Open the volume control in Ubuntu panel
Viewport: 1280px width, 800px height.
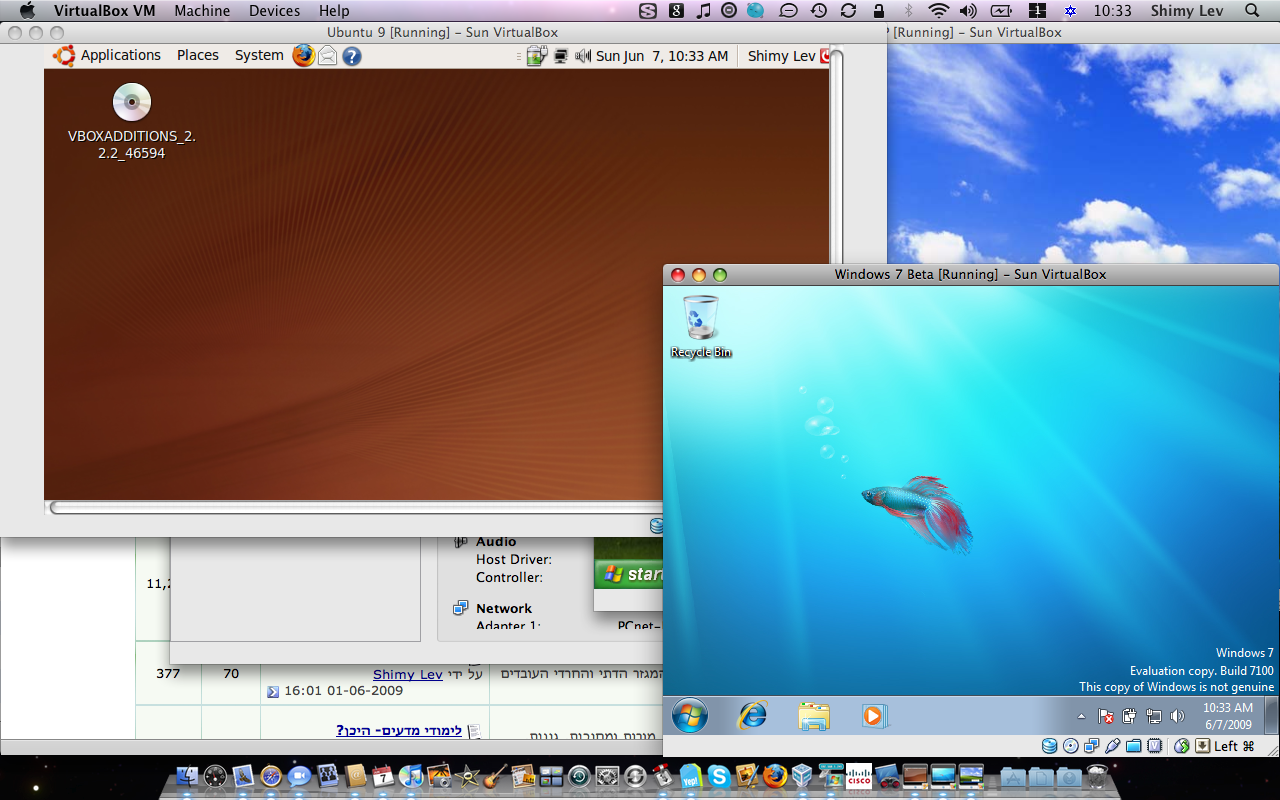[x=584, y=56]
